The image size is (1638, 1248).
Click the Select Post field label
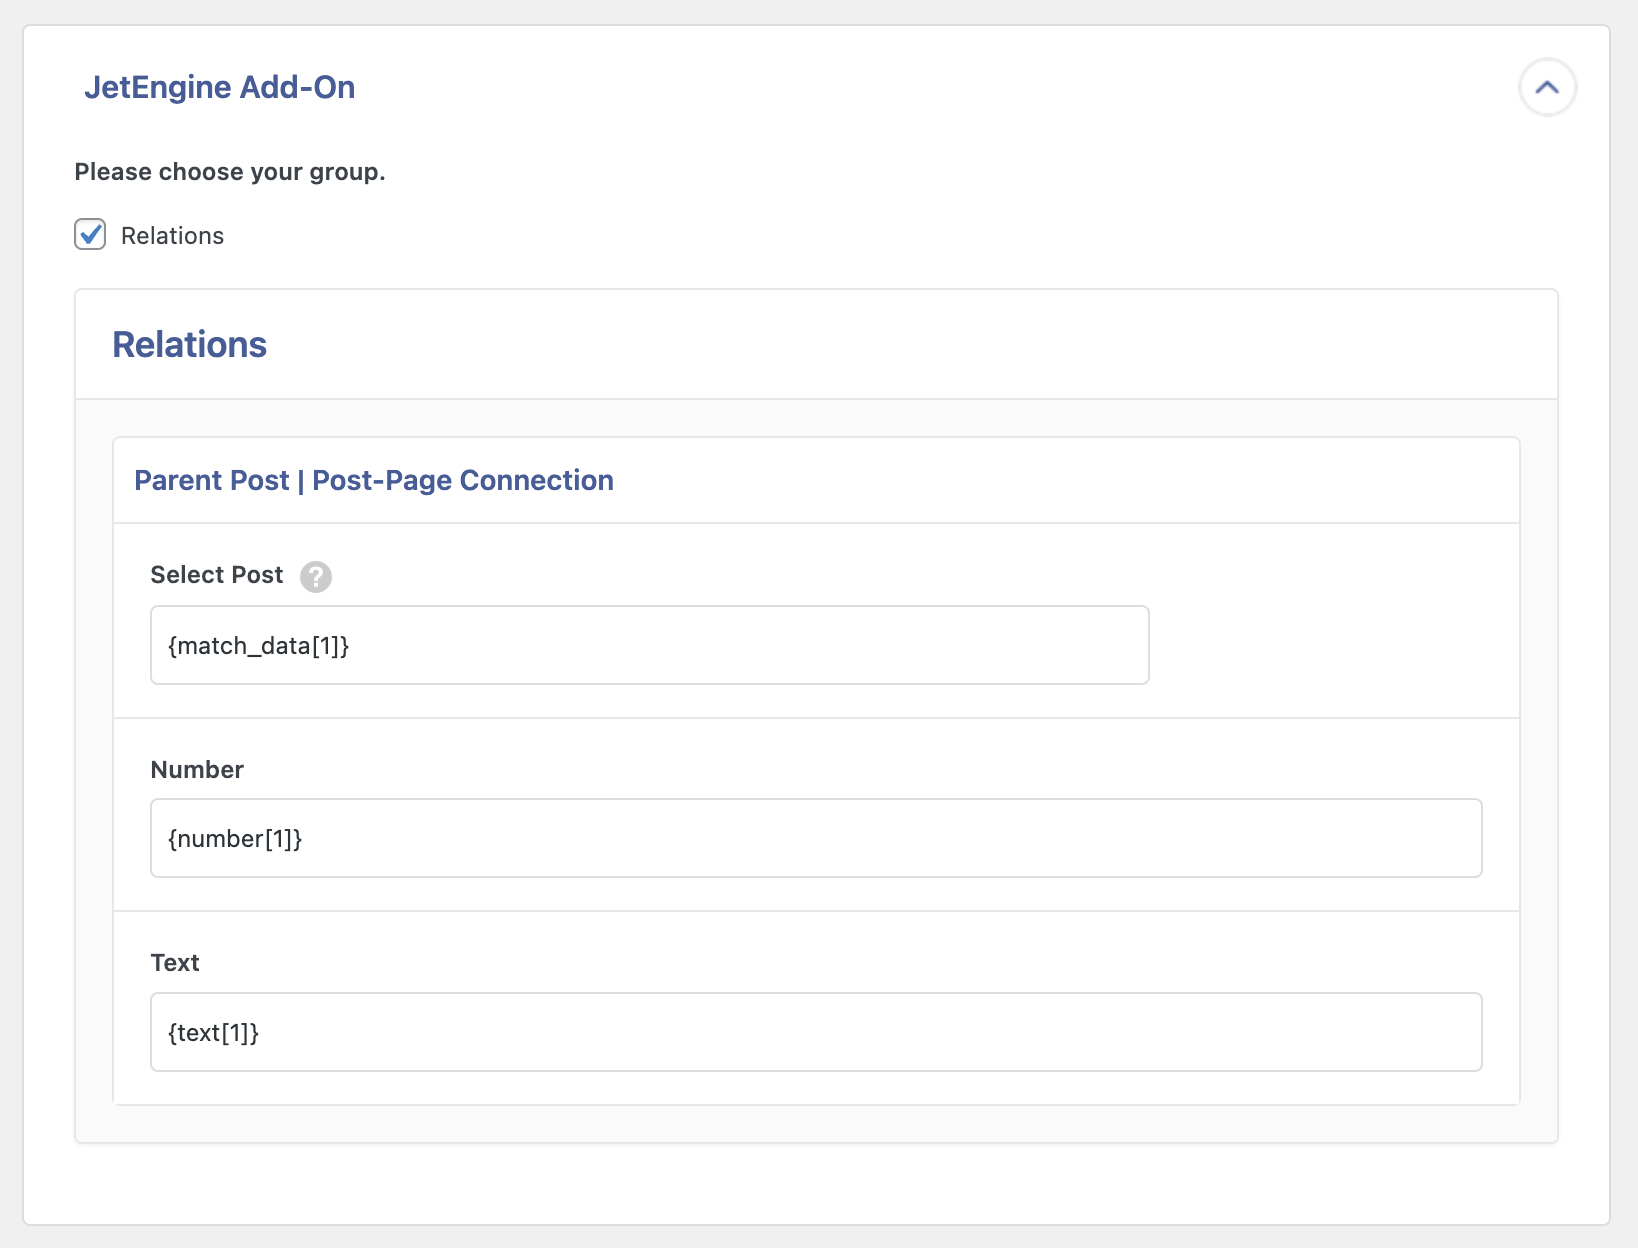pyautogui.click(x=217, y=575)
